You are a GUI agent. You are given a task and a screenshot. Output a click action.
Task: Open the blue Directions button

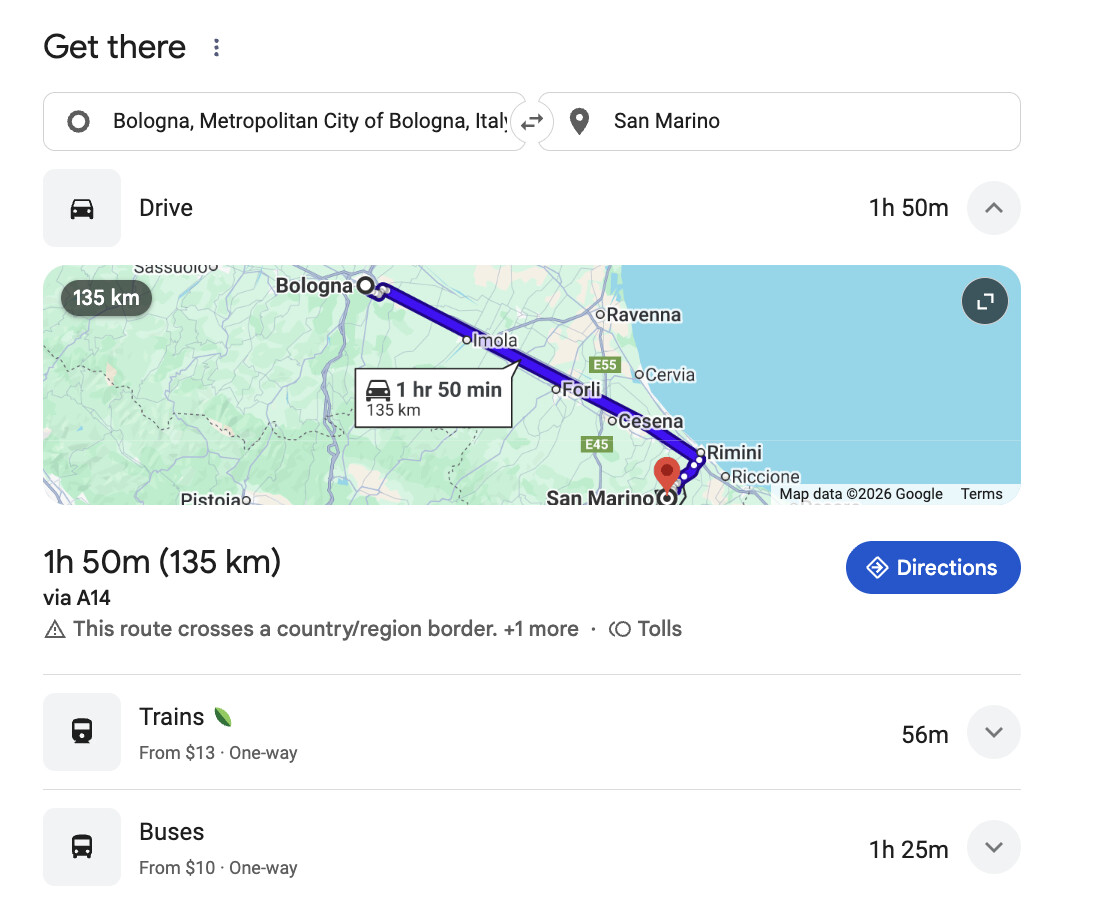click(932, 568)
